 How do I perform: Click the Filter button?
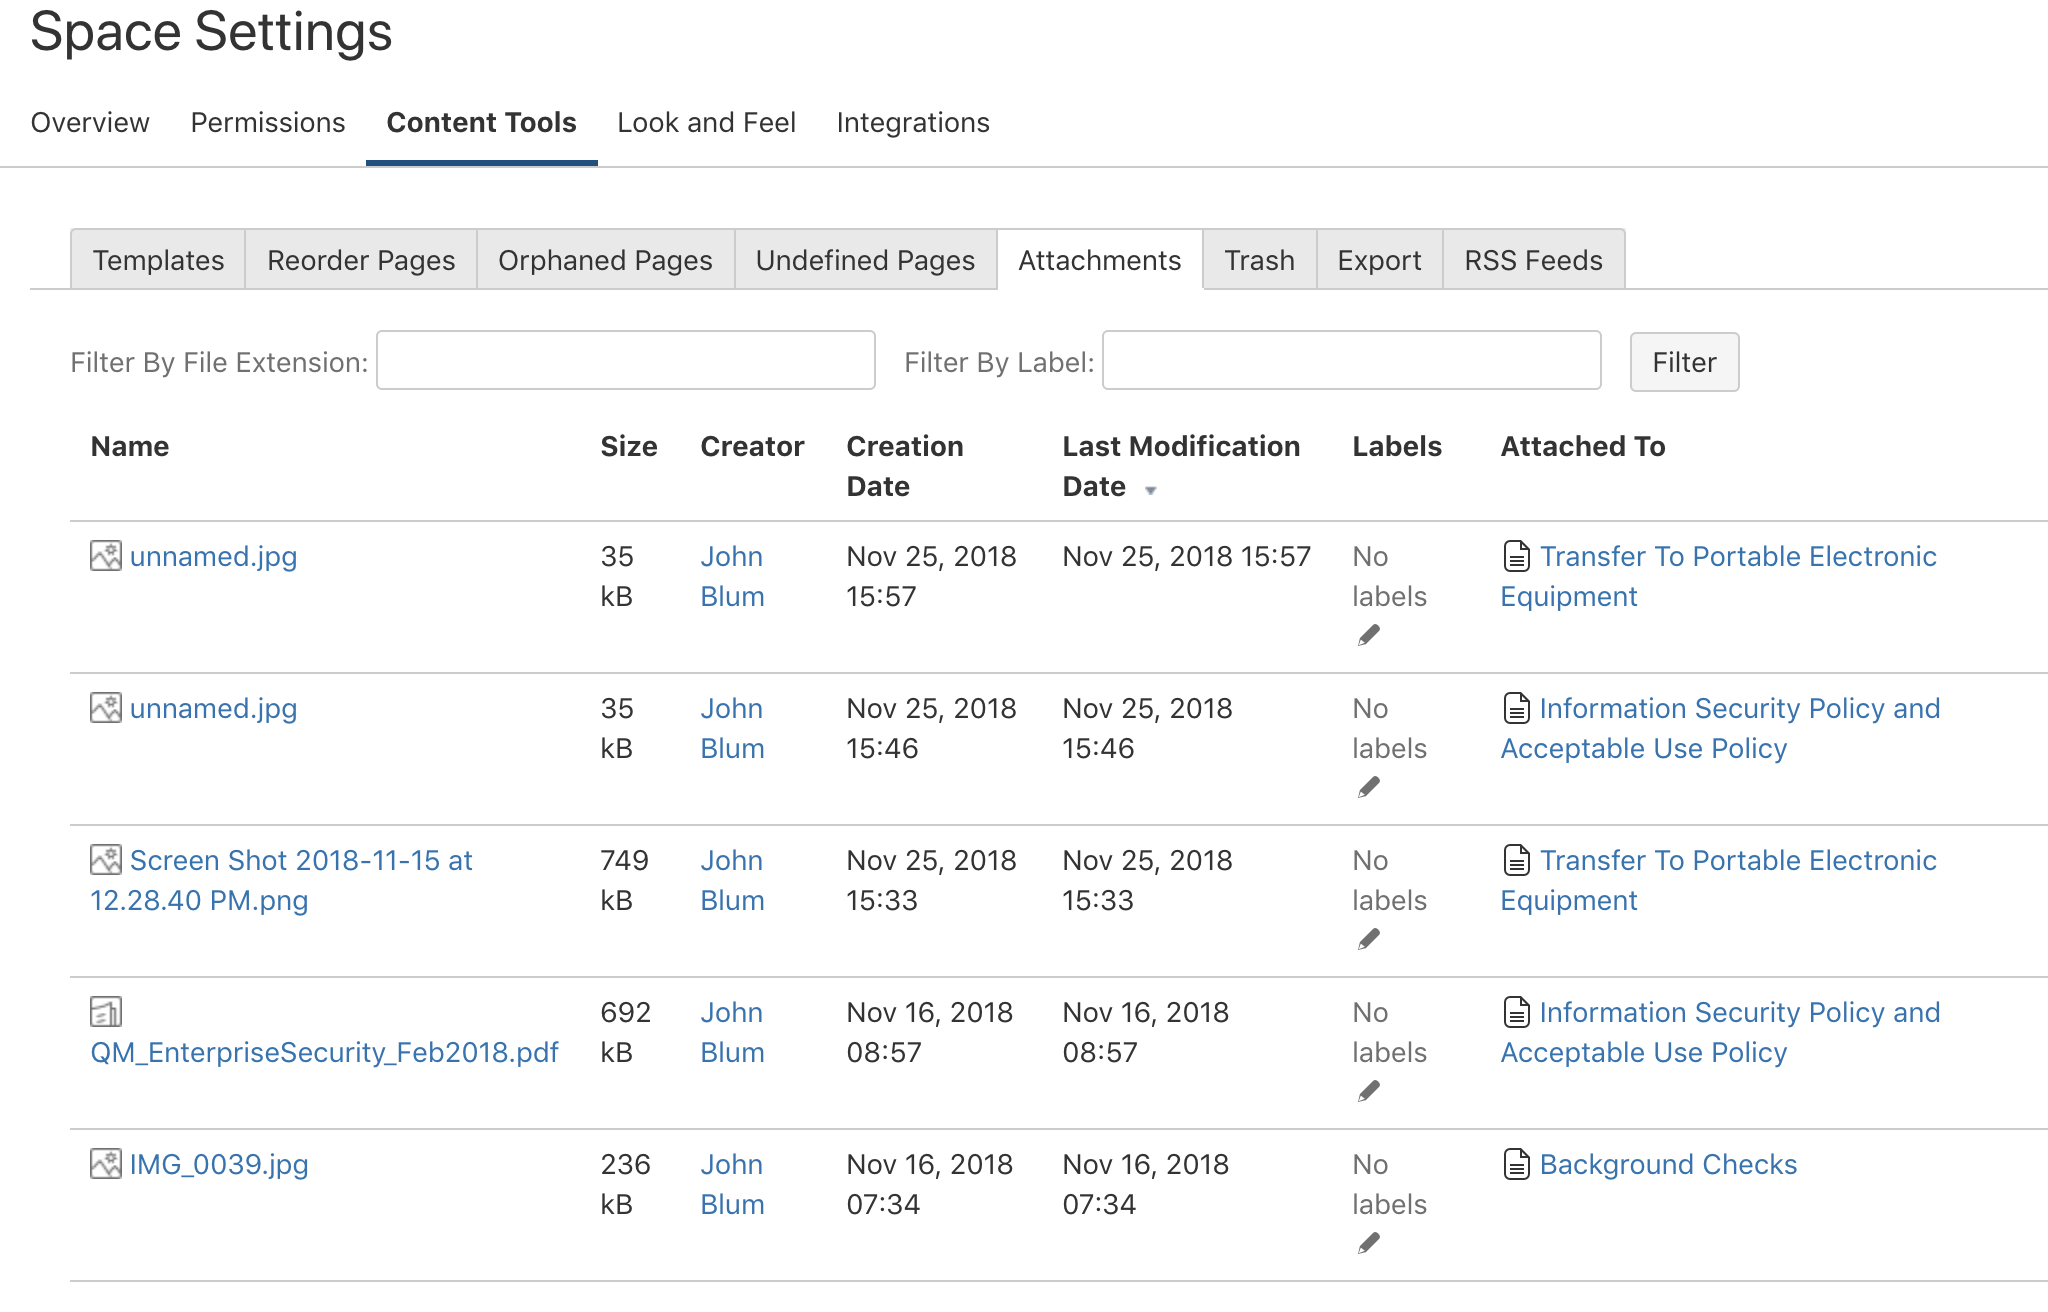click(x=1685, y=362)
